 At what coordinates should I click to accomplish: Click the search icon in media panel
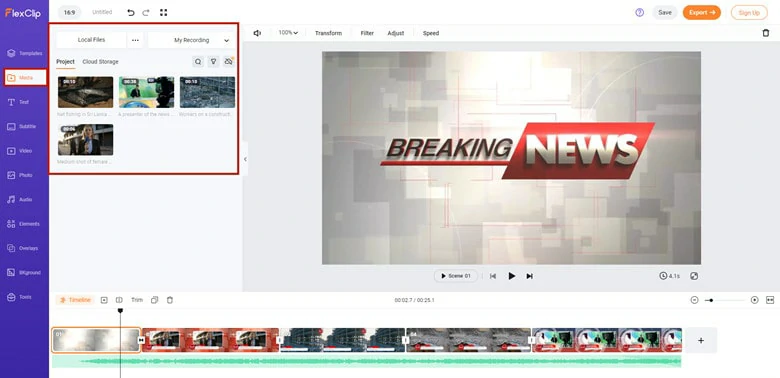(x=198, y=62)
